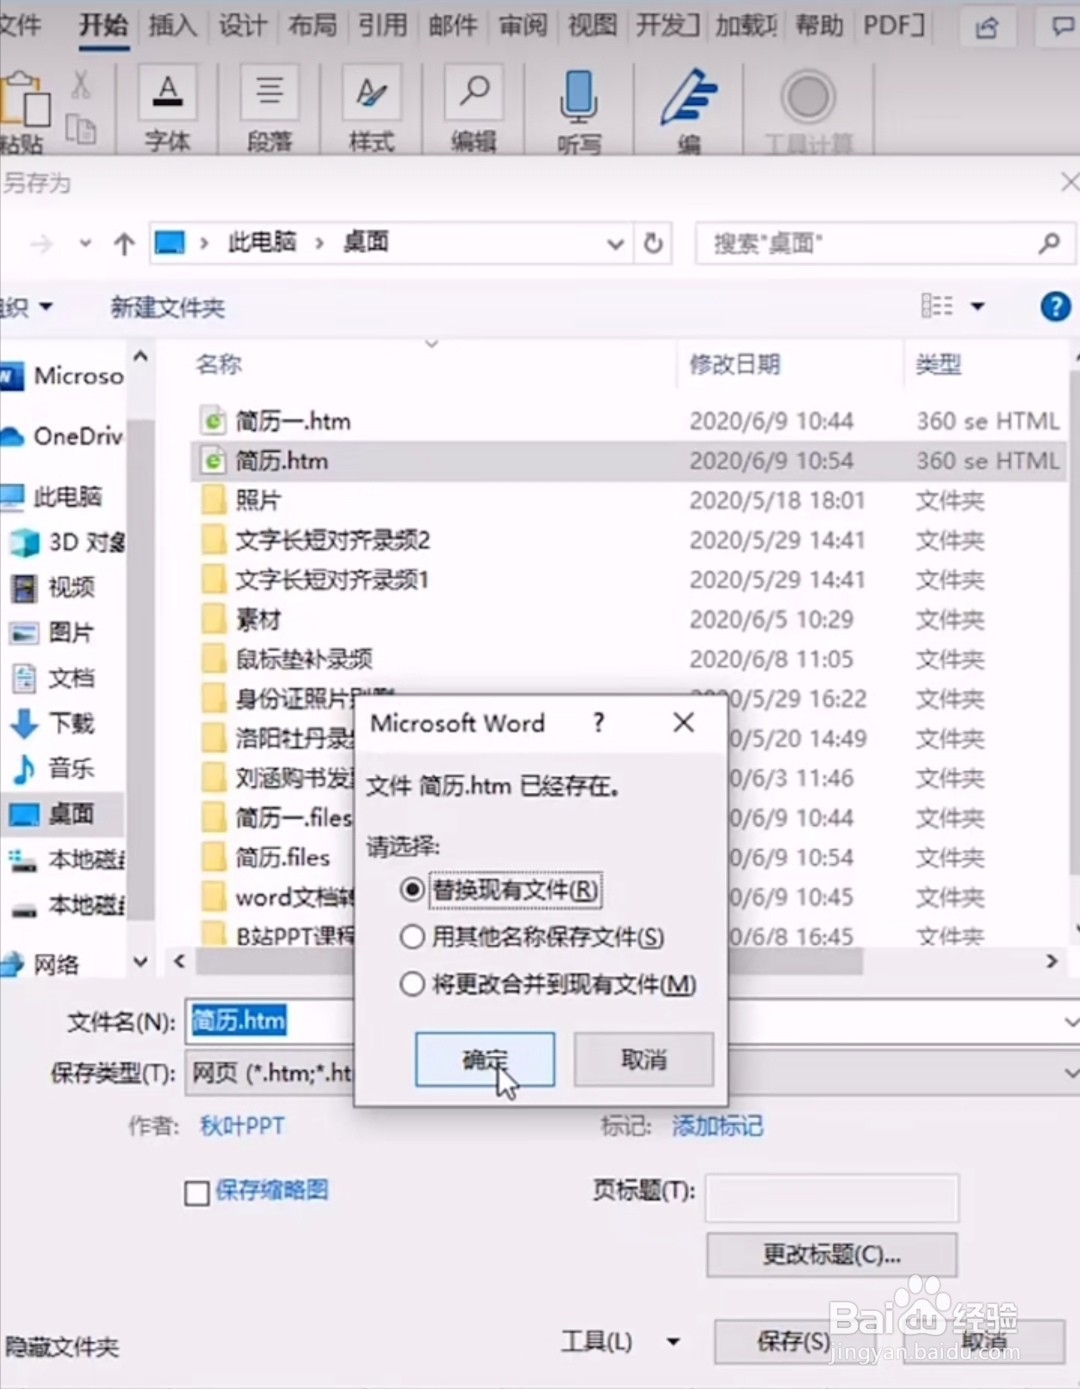Switch to the 插入 ribbon tab
This screenshot has height=1389, width=1080.
pyautogui.click(x=172, y=26)
